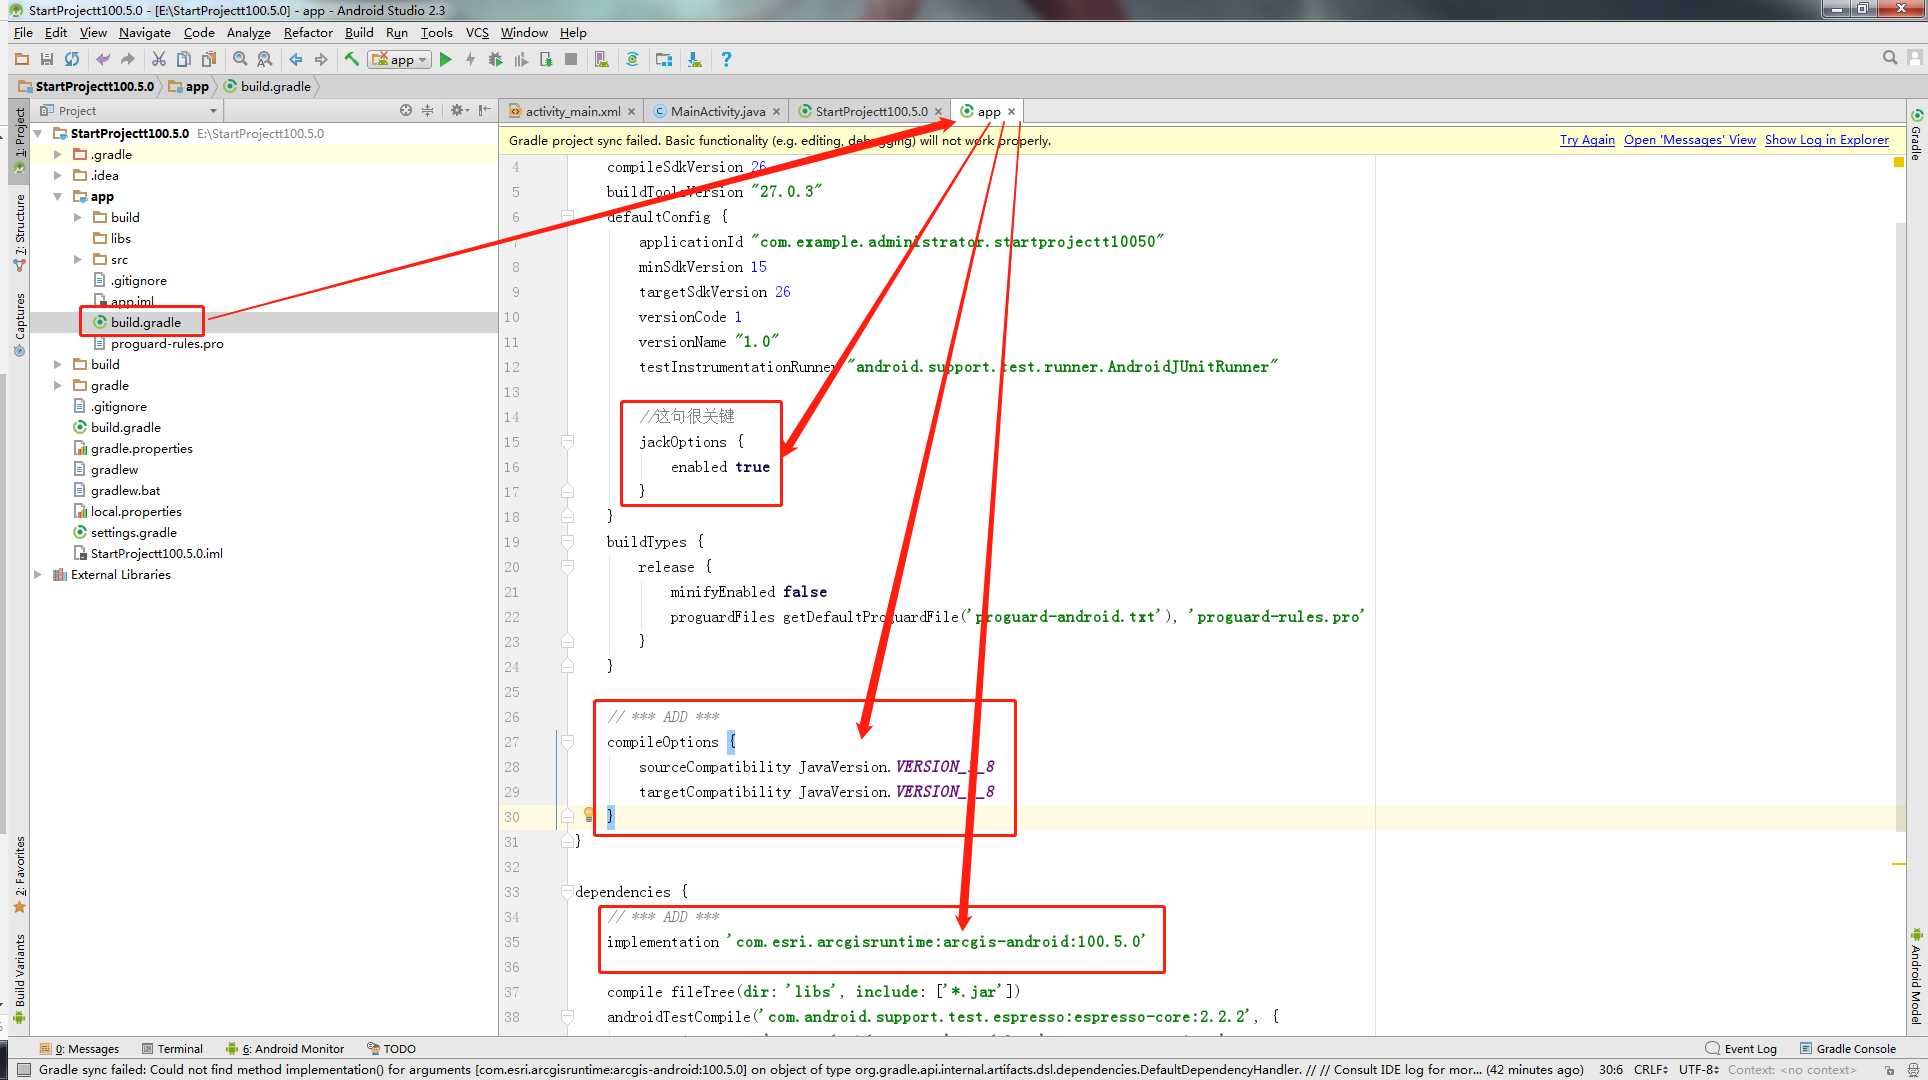Viewport: 1928px width, 1080px height.
Task: Expand the .idea folder
Action: pos(58,176)
